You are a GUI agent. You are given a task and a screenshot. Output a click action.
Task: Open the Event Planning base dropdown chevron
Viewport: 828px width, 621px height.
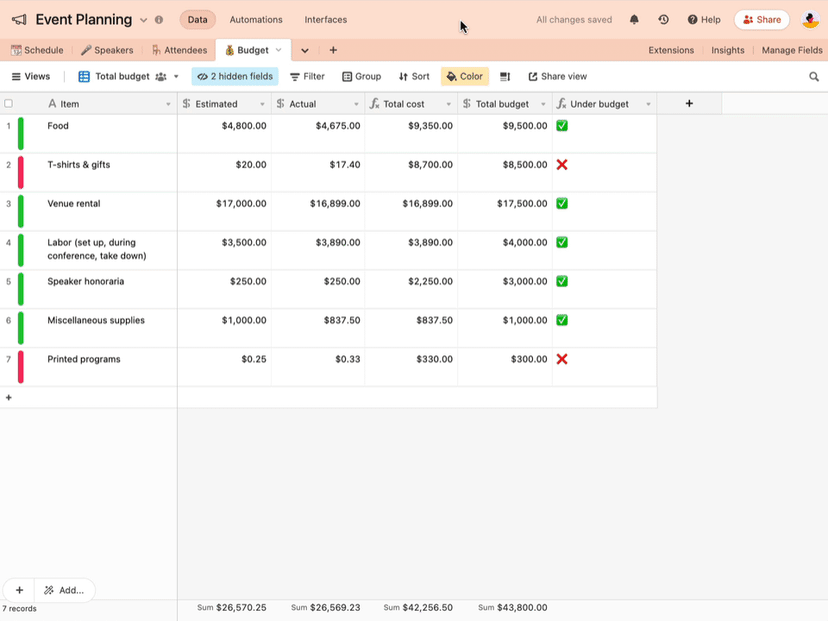[143, 19]
